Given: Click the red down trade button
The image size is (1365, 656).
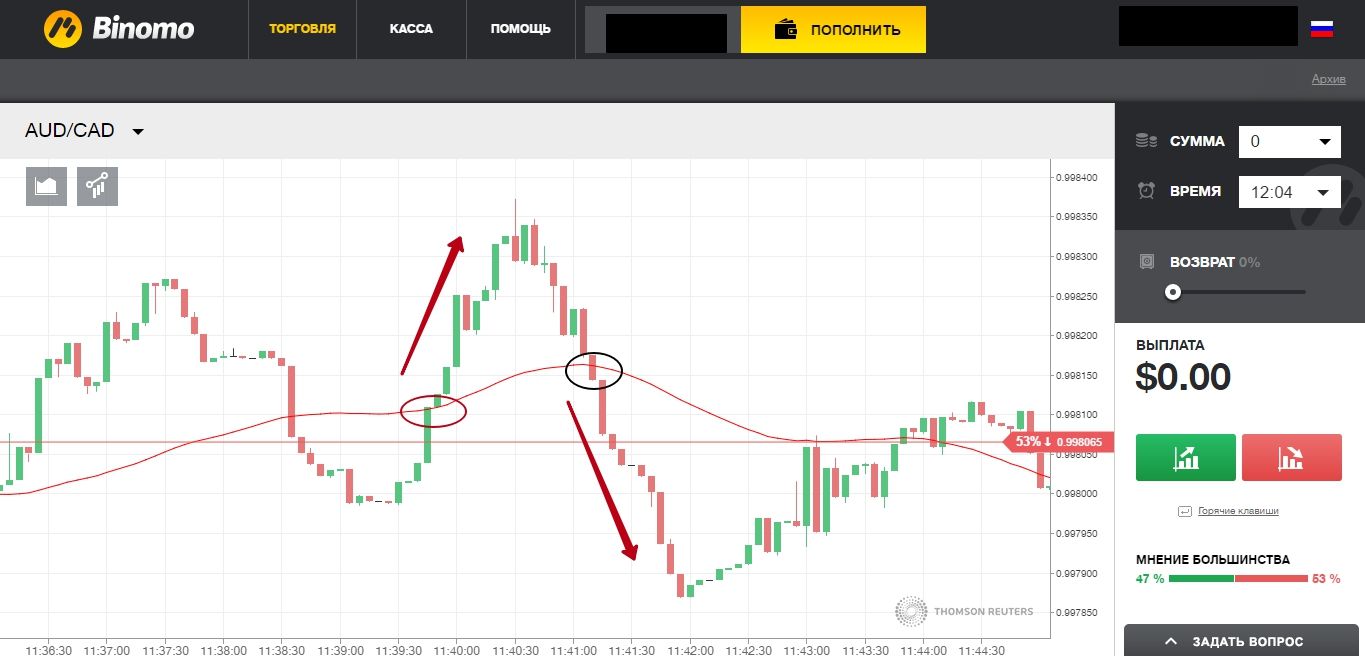Looking at the screenshot, I should (x=1291, y=458).
